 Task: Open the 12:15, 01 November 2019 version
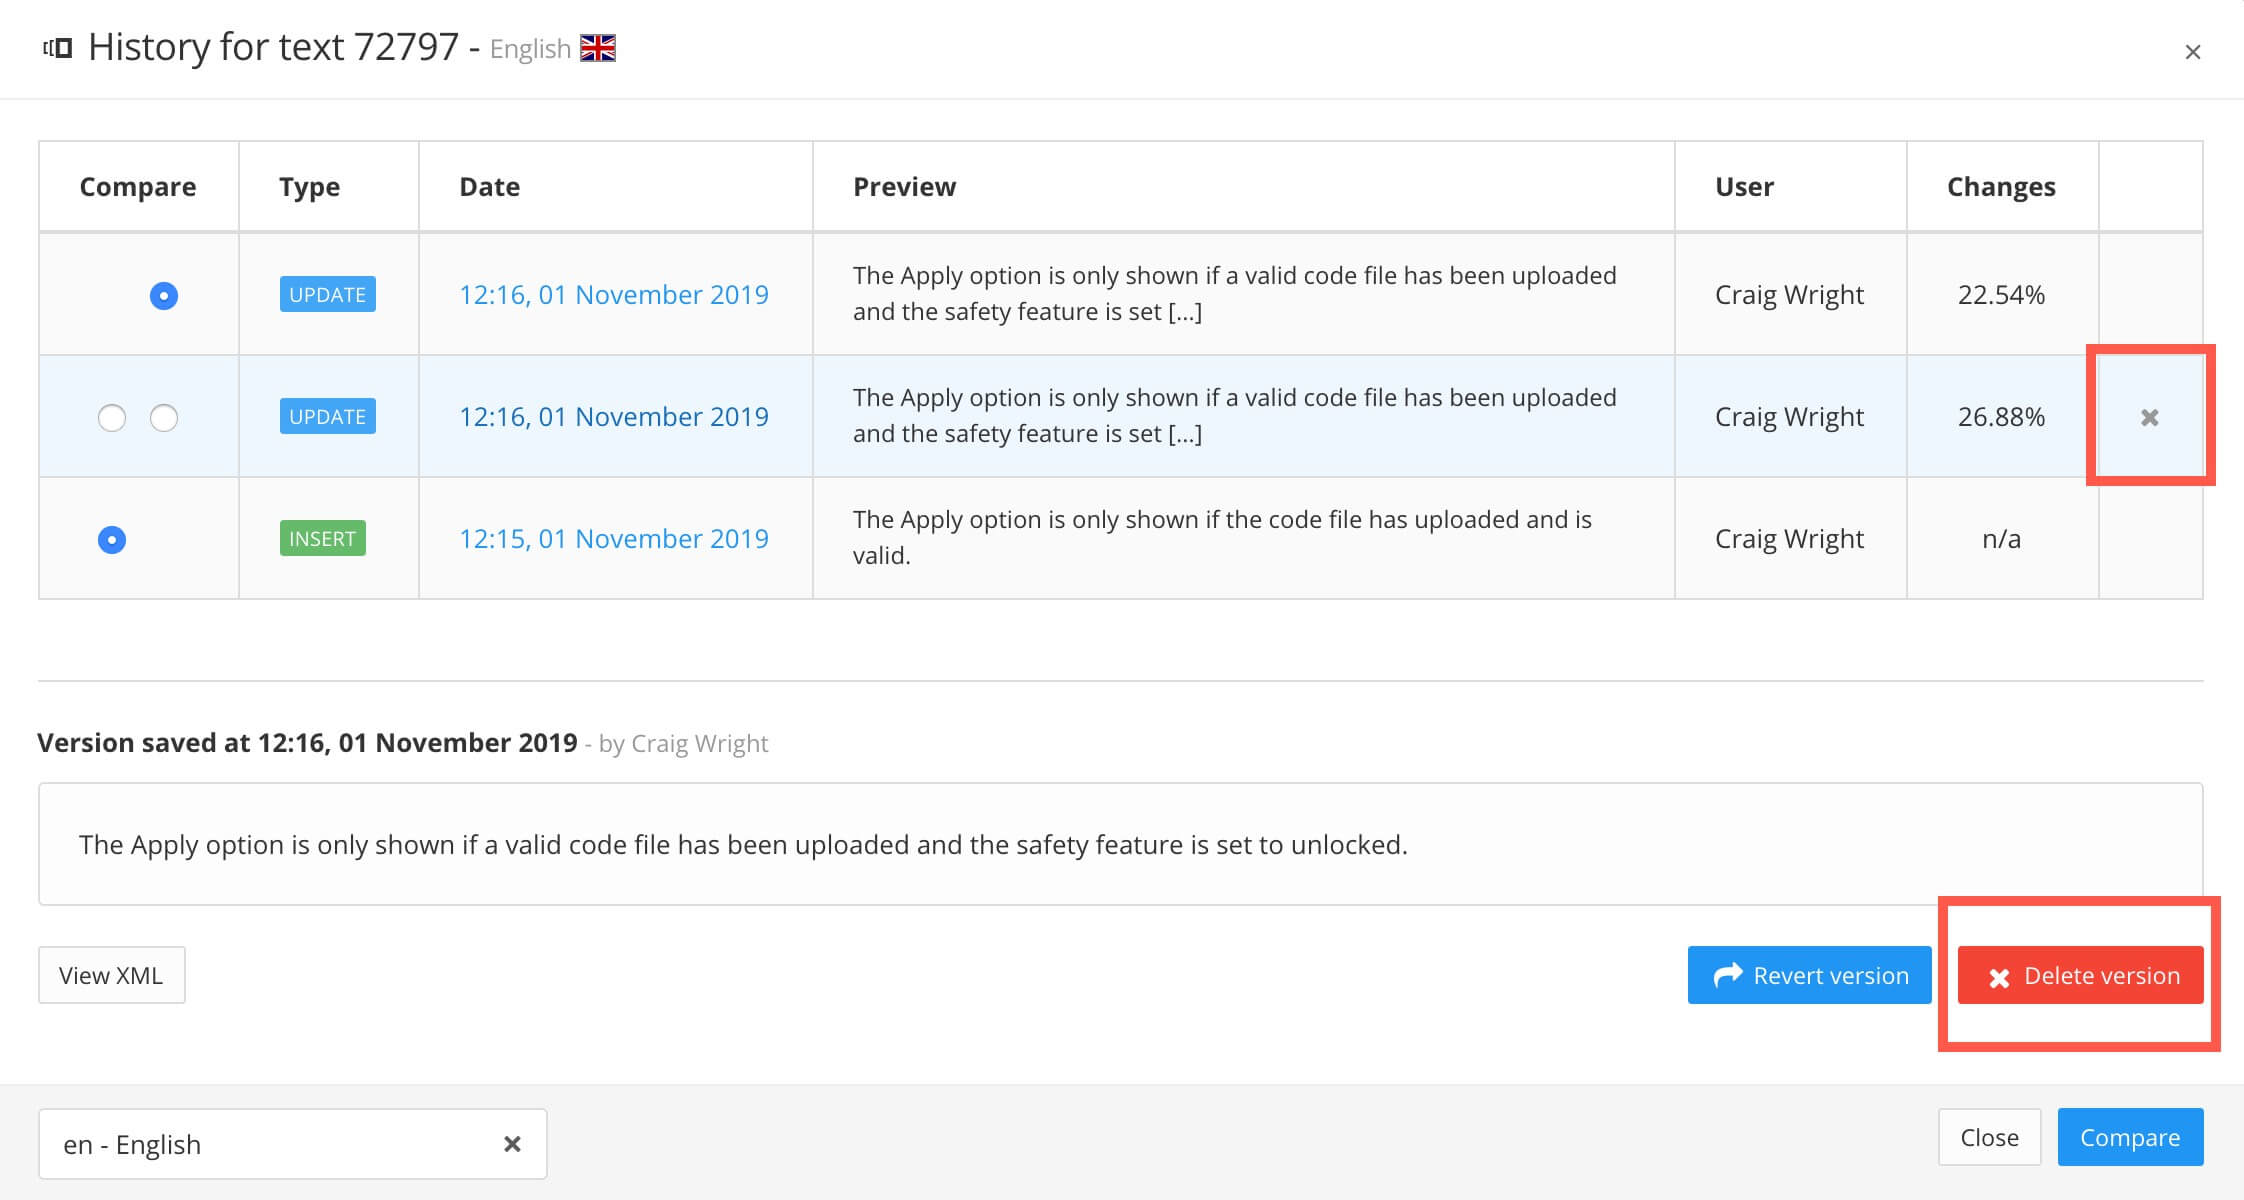pos(613,539)
